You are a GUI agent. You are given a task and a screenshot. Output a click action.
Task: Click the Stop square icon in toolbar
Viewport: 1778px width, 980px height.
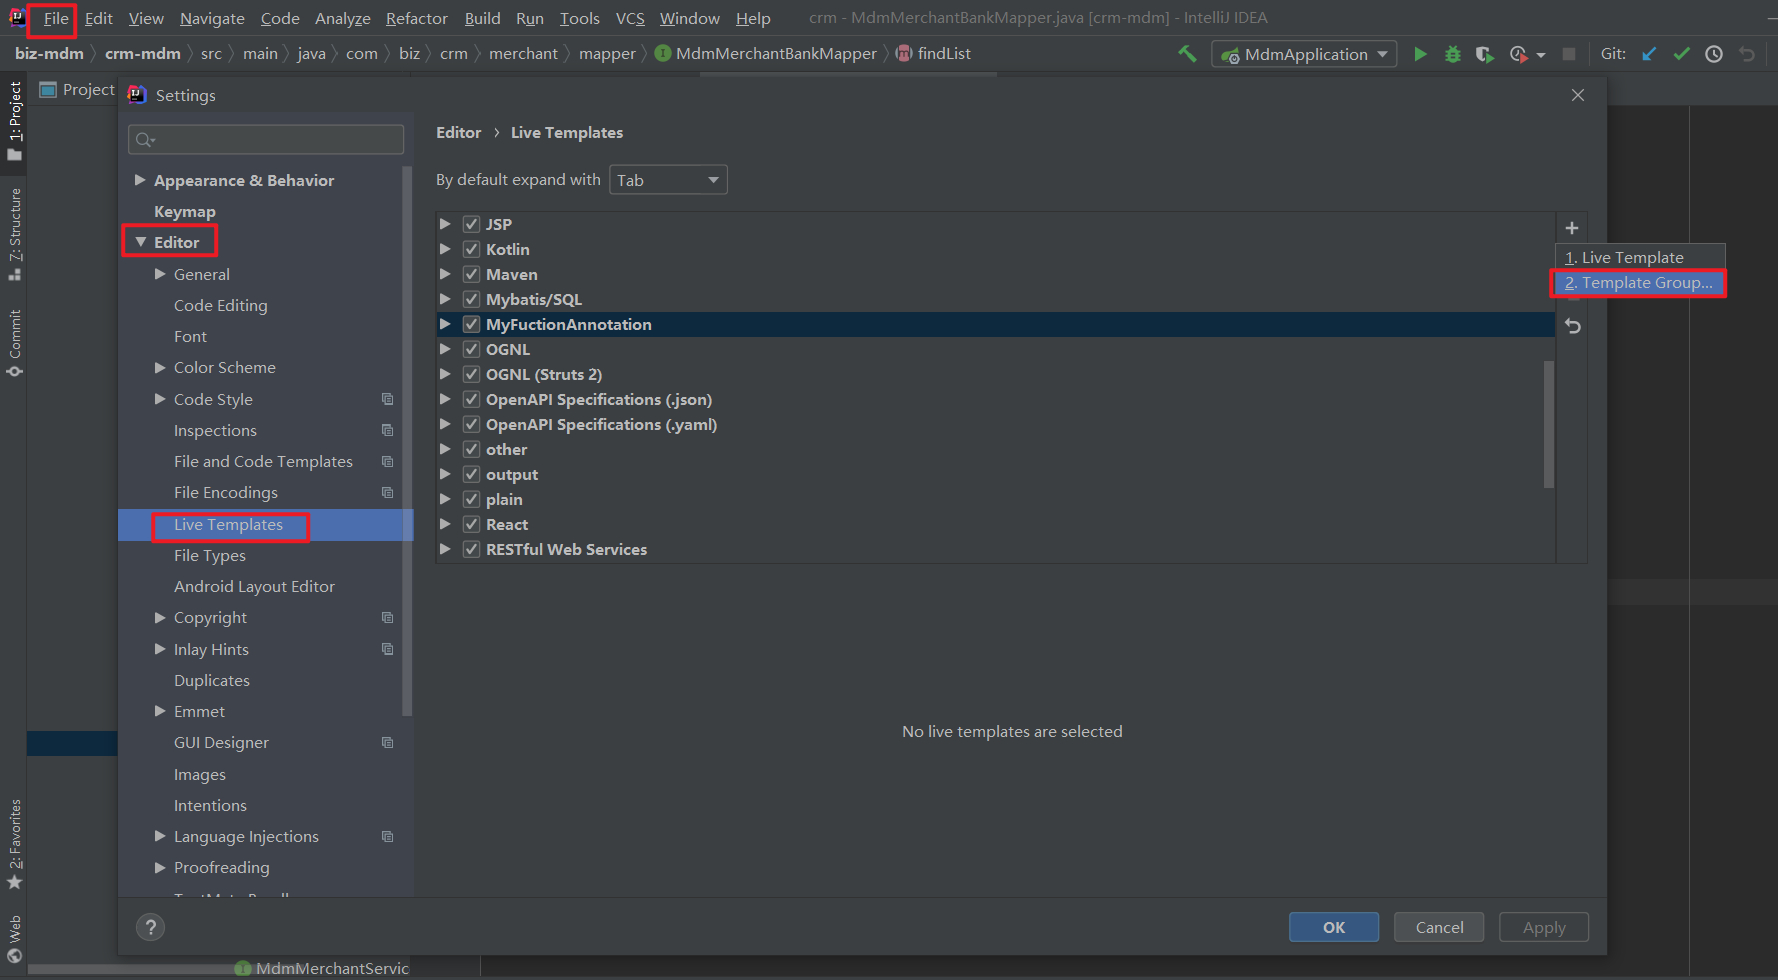pos(1569,54)
